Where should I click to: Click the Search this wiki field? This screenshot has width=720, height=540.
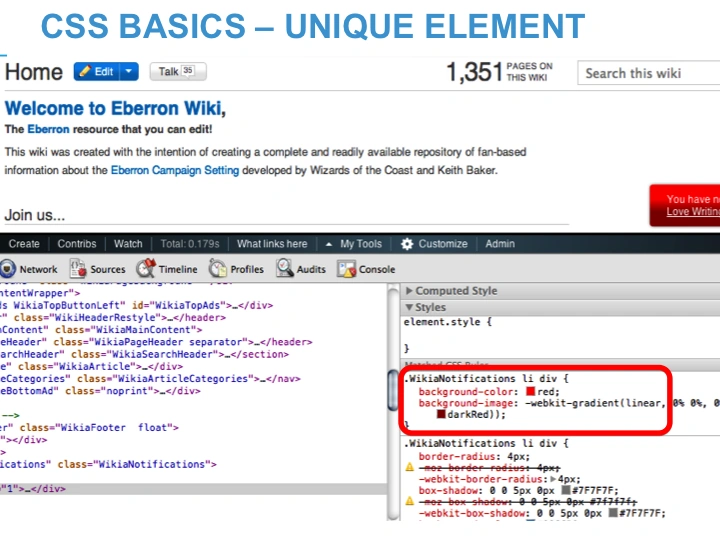click(648, 73)
